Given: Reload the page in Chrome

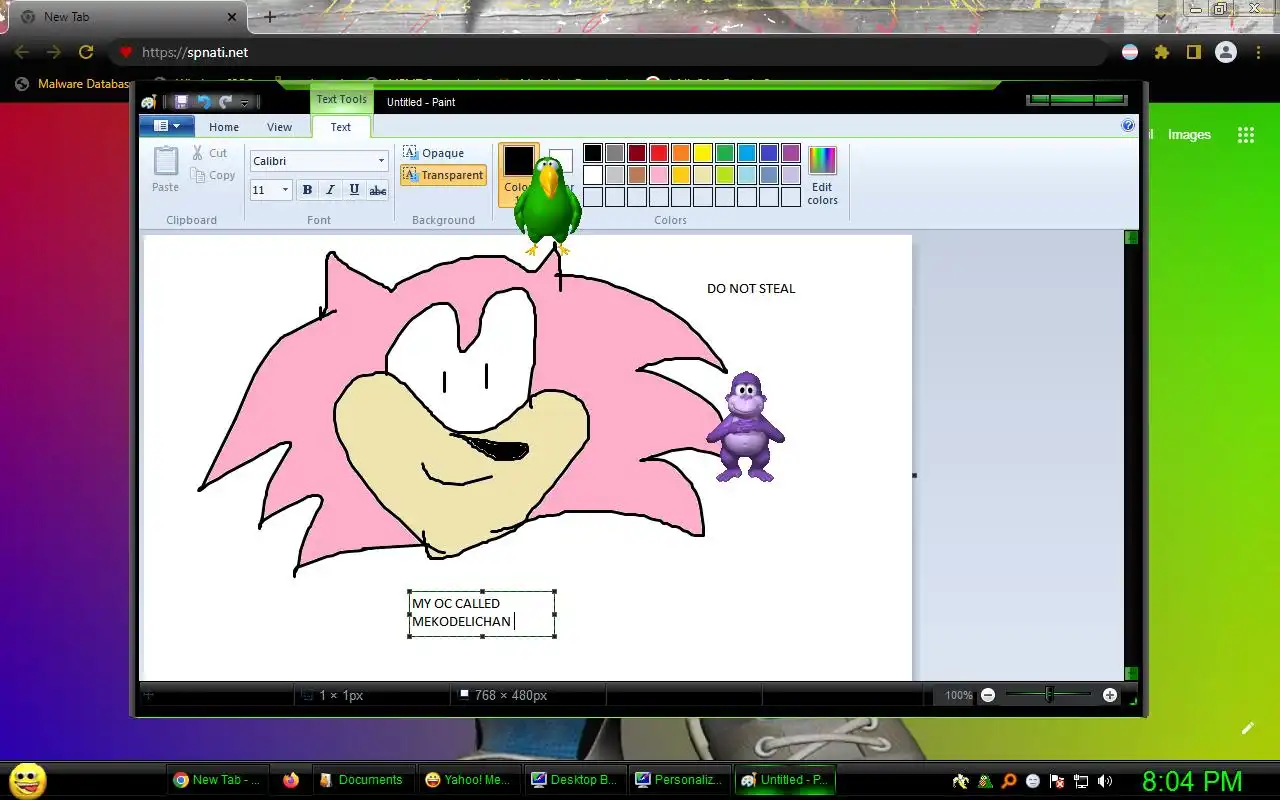Looking at the screenshot, I should tap(86, 52).
